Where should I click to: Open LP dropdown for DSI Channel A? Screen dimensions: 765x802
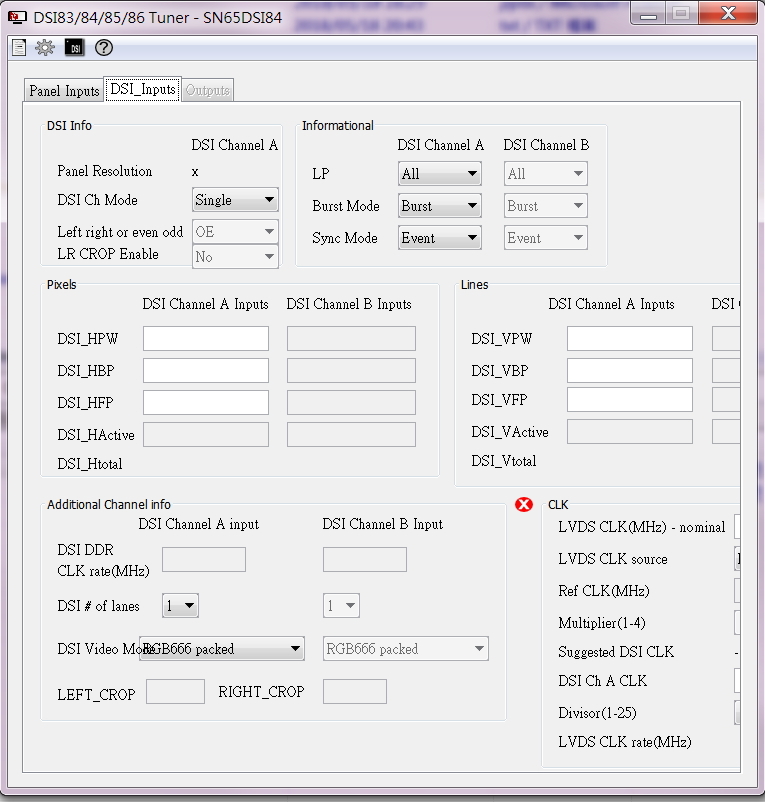(x=440, y=173)
